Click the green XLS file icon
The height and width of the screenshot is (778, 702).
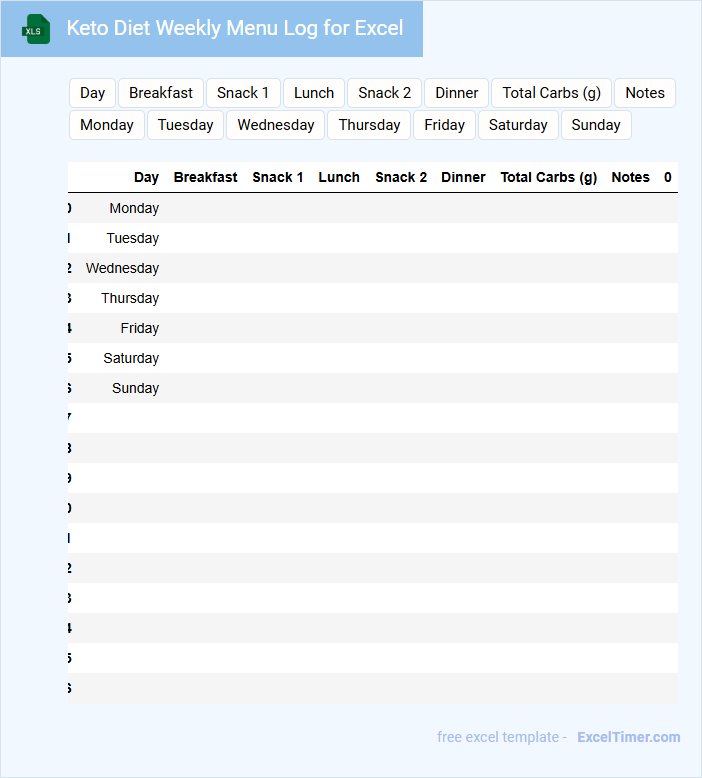coord(36,29)
